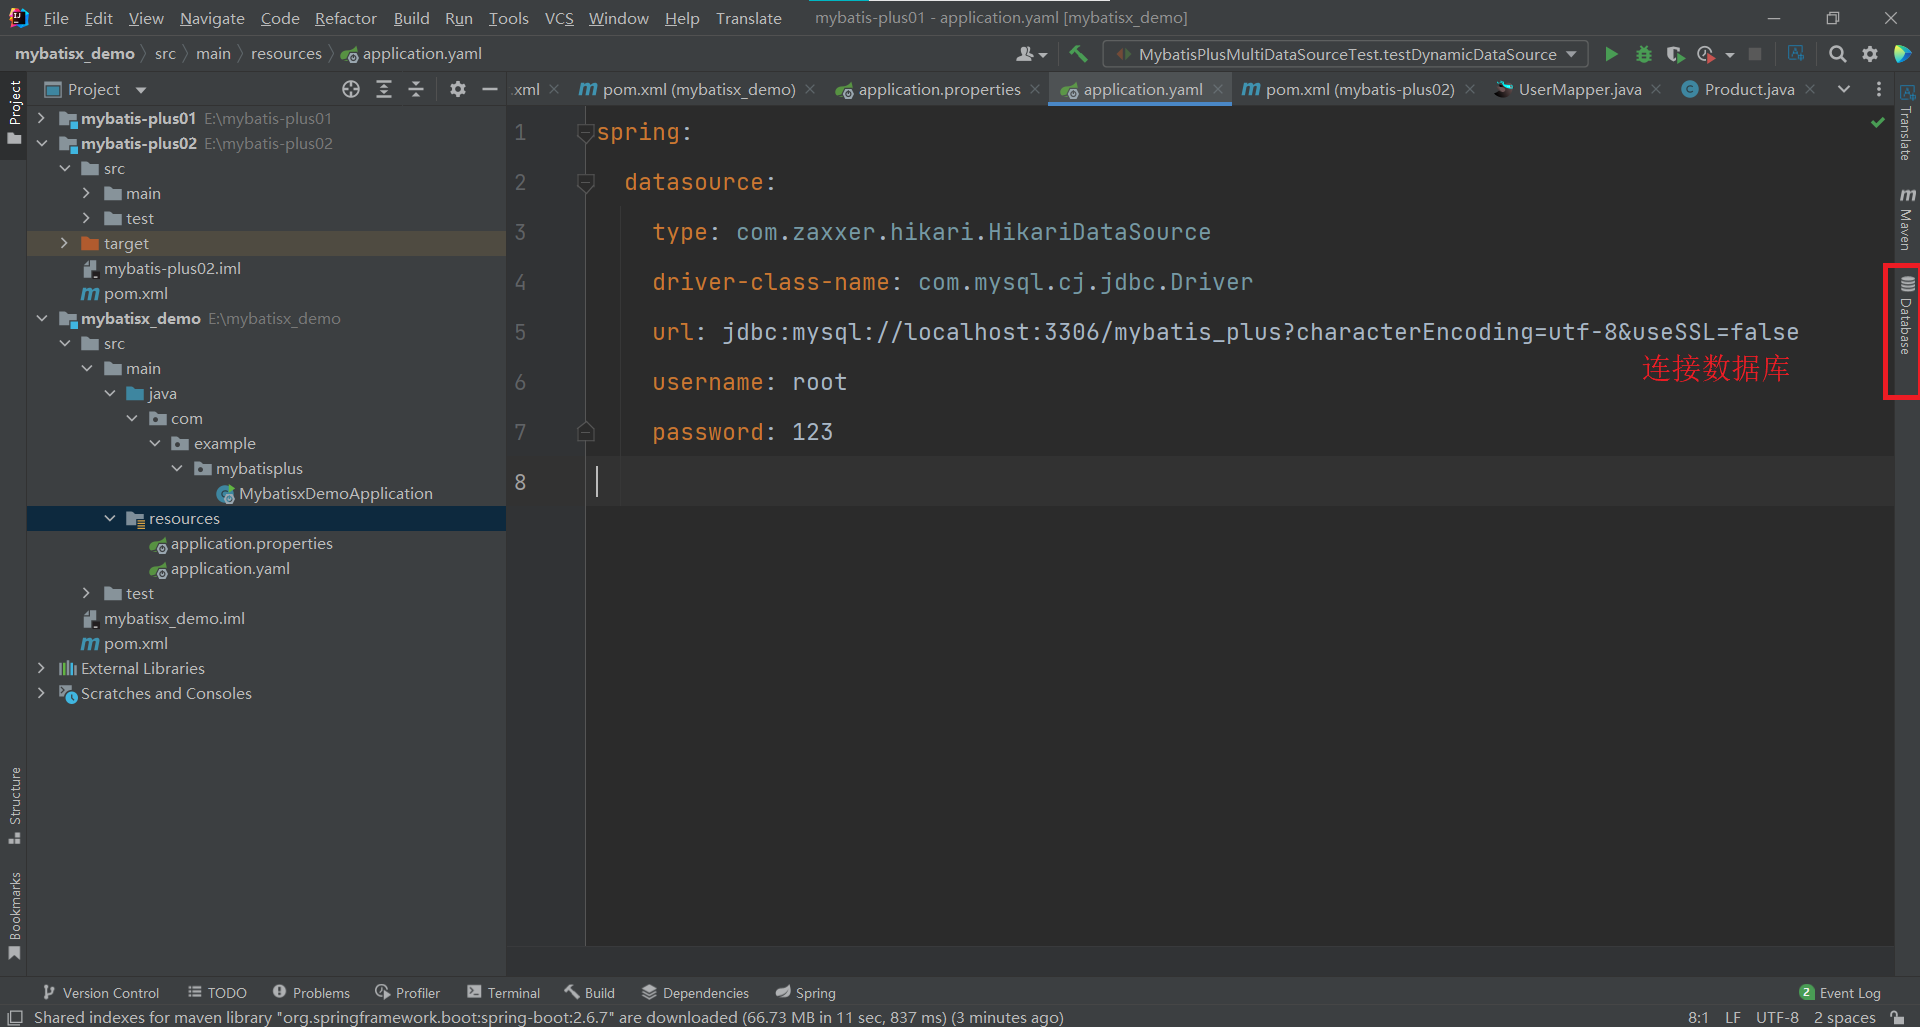Open Search Everywhere magnifier icon

click(1837, 54)
